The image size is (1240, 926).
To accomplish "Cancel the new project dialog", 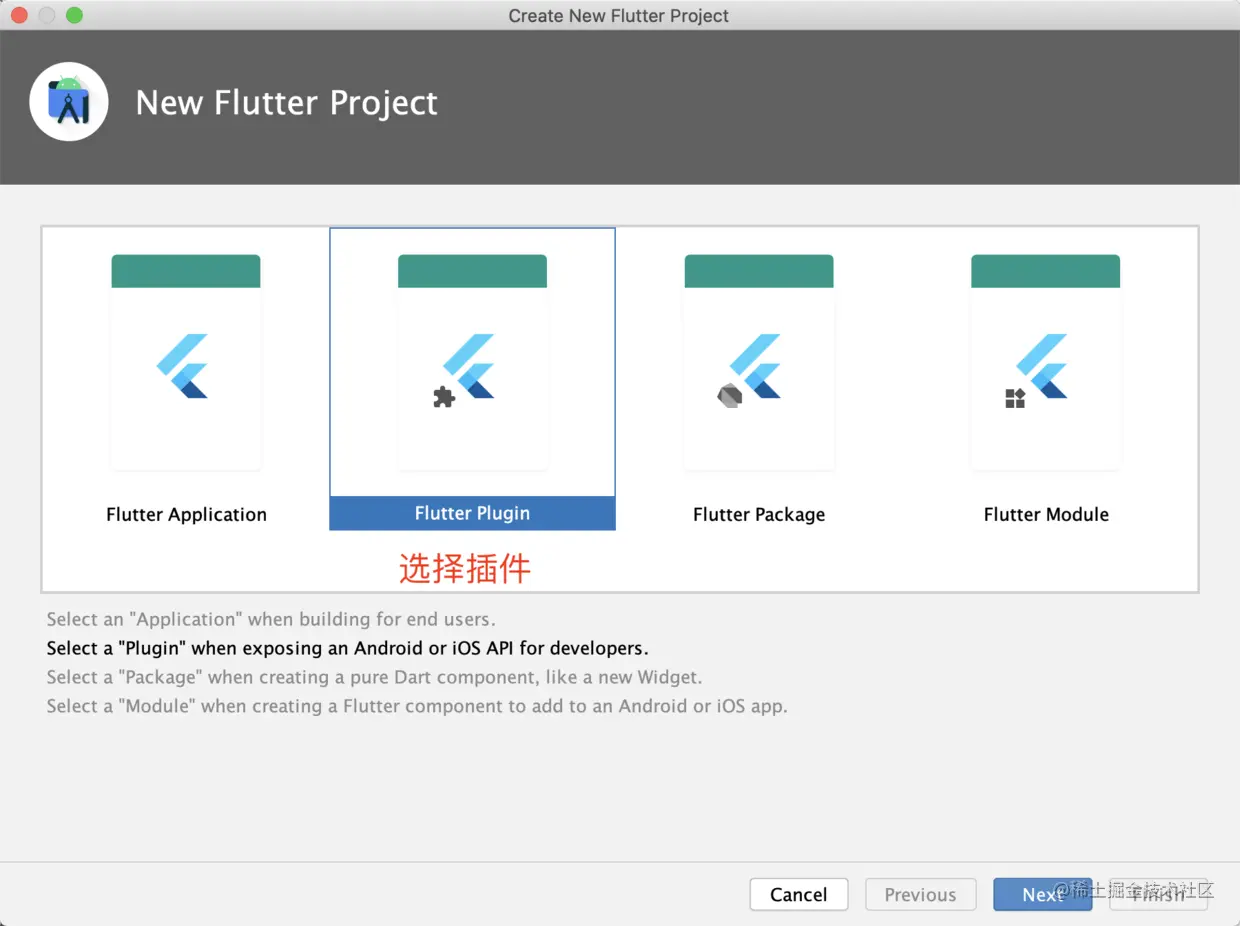I will point(798,895).
